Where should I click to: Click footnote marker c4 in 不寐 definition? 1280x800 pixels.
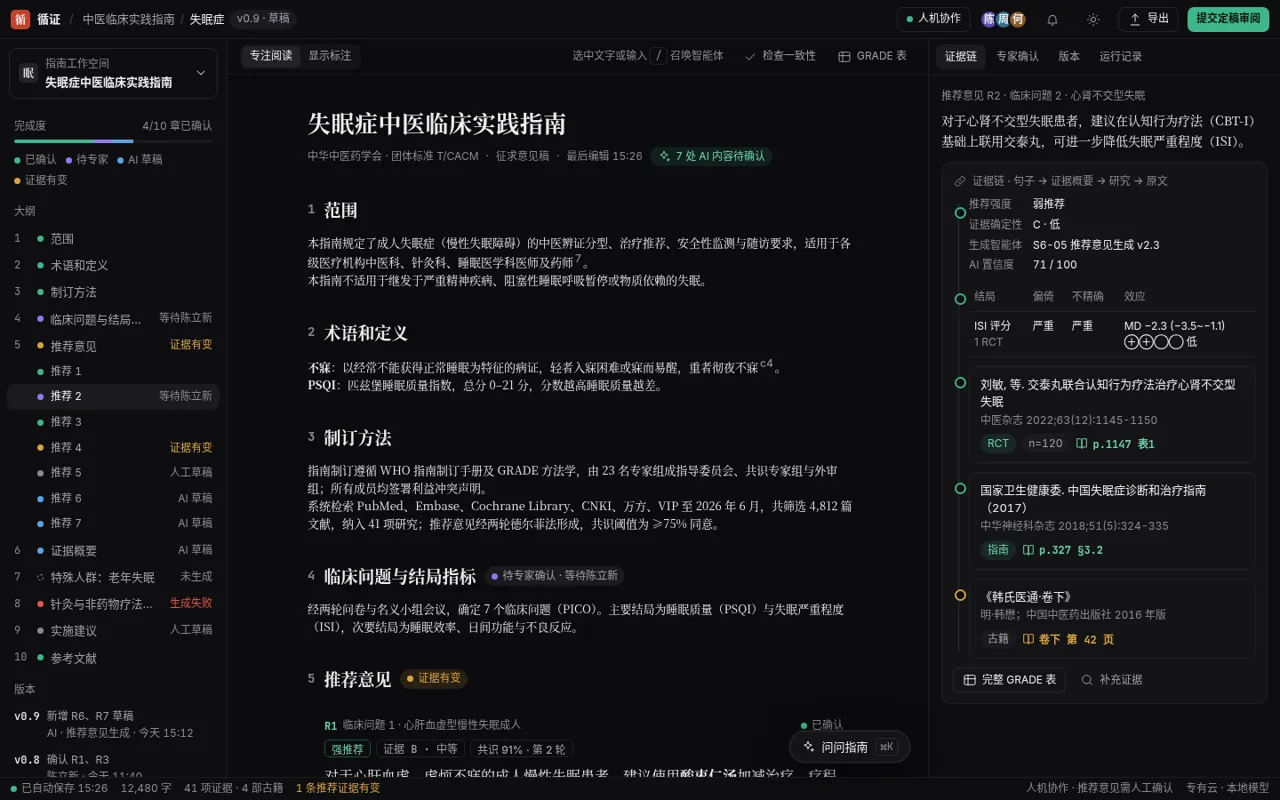(x=766, y=363)
